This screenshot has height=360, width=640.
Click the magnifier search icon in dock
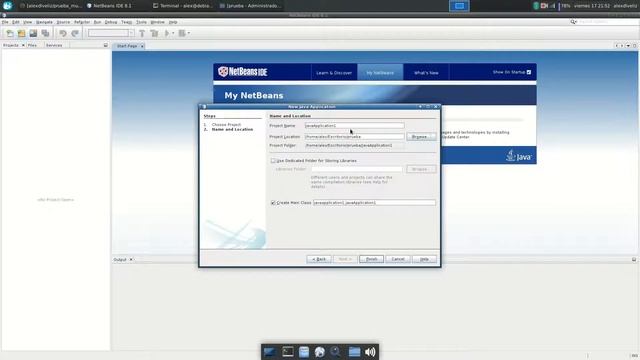pyautogui.click(x=336, y=352)
